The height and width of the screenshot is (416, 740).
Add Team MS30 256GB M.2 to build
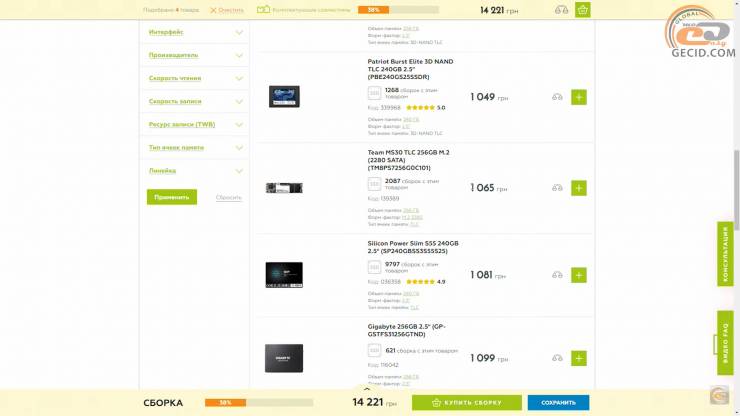point(579,188)
